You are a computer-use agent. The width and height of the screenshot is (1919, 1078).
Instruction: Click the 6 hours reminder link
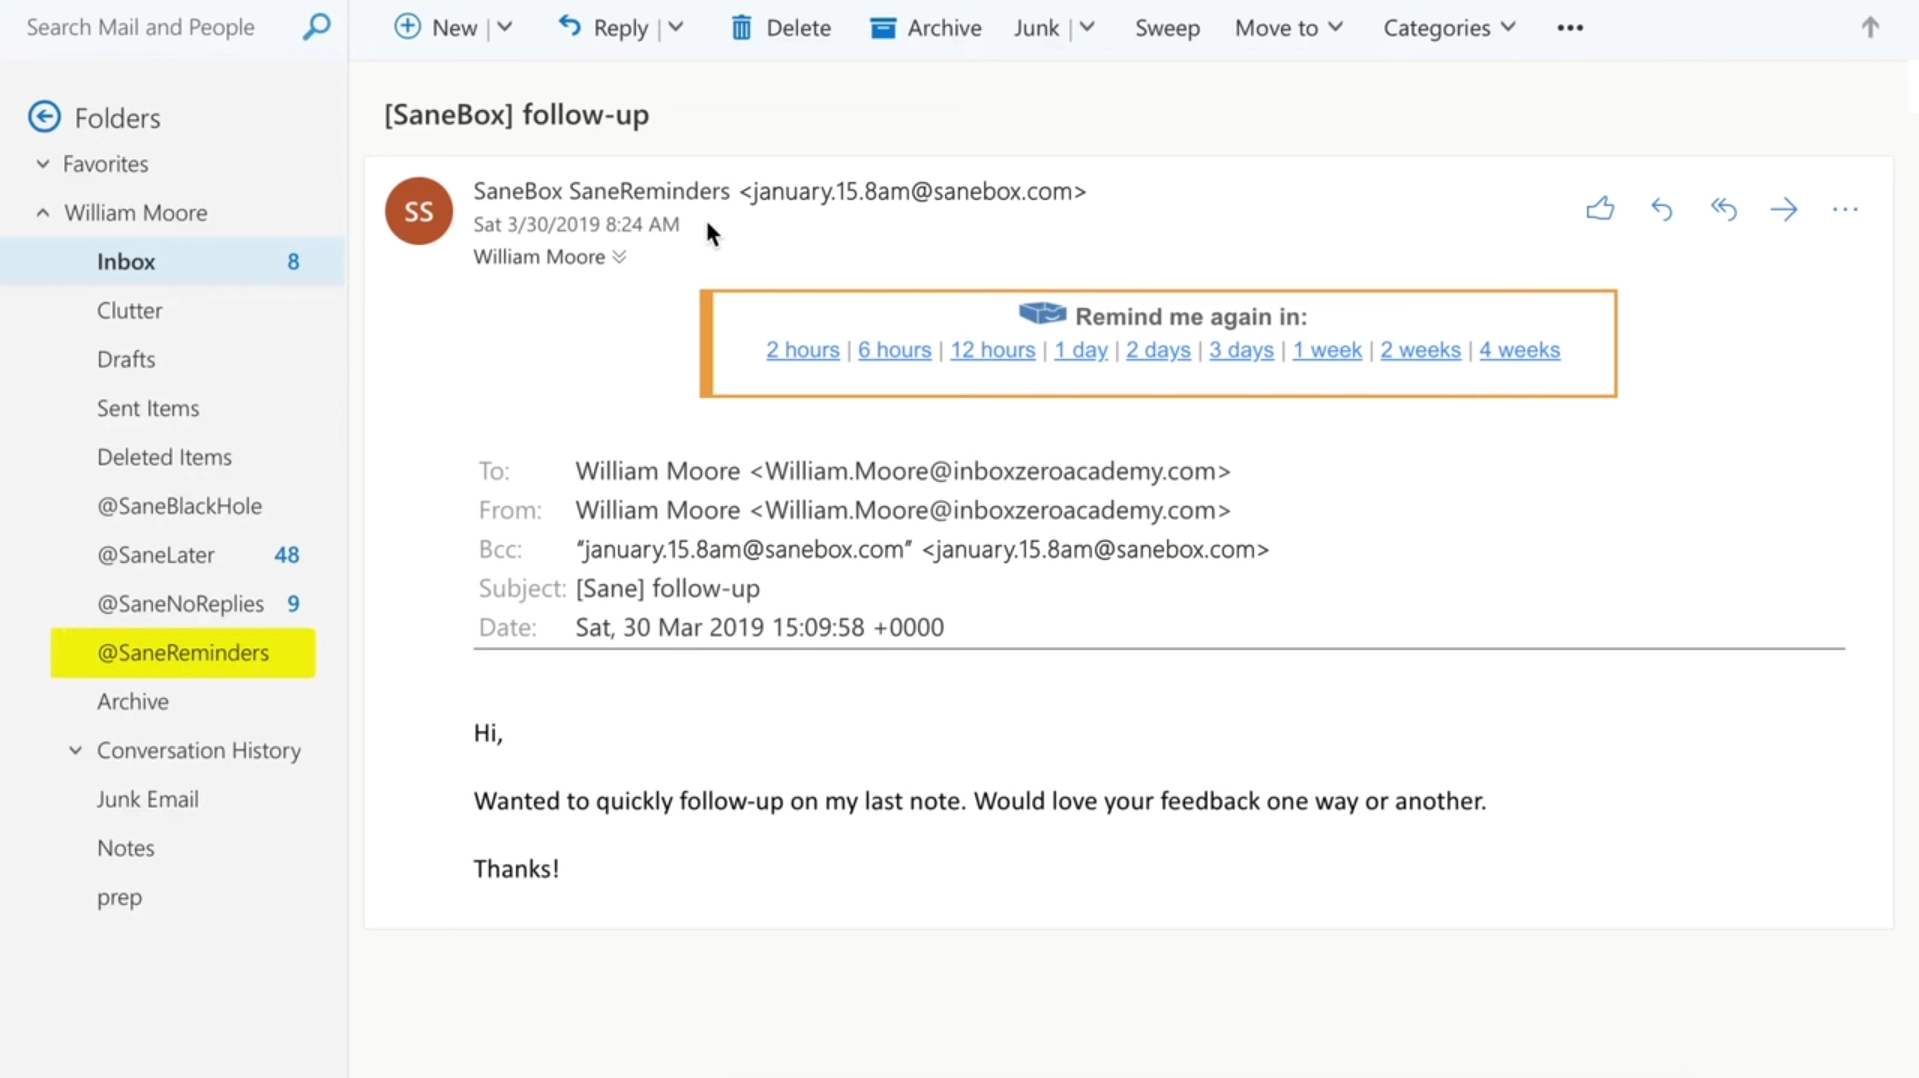pyautogui.click(x=894, y=350)
